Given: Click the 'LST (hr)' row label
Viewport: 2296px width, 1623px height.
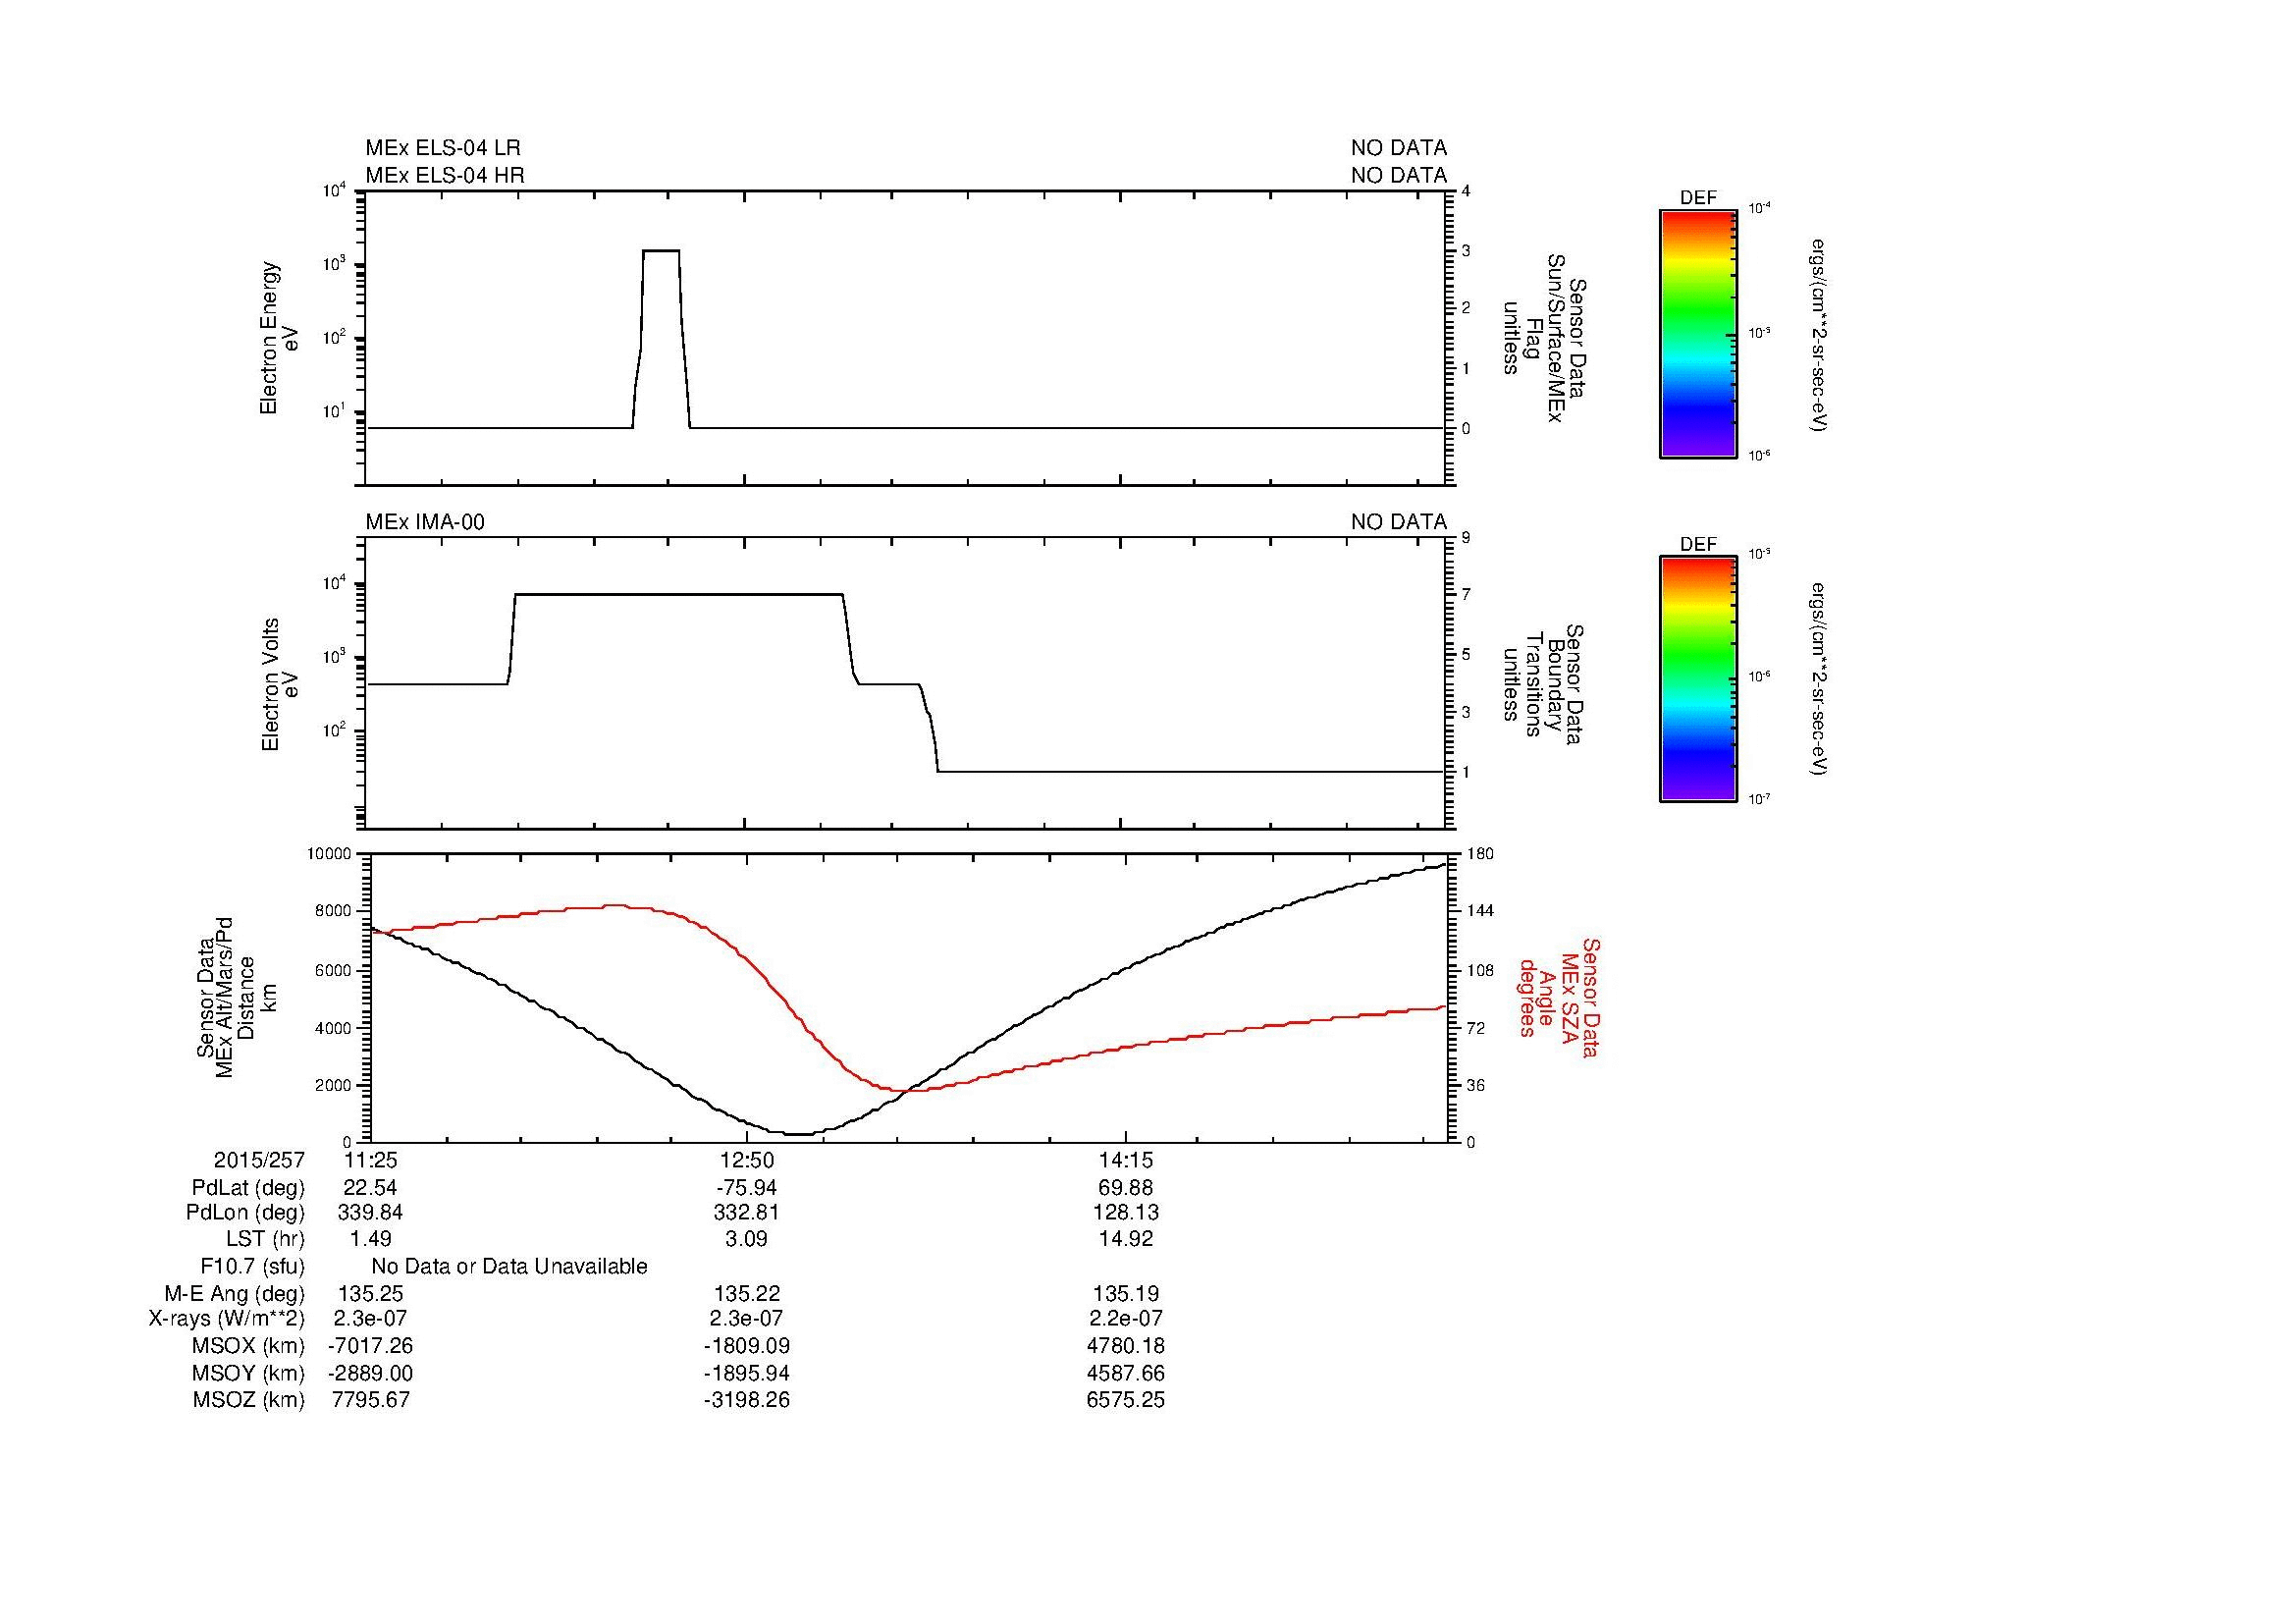Looking at the screenshot, I should pos(265,1239).
